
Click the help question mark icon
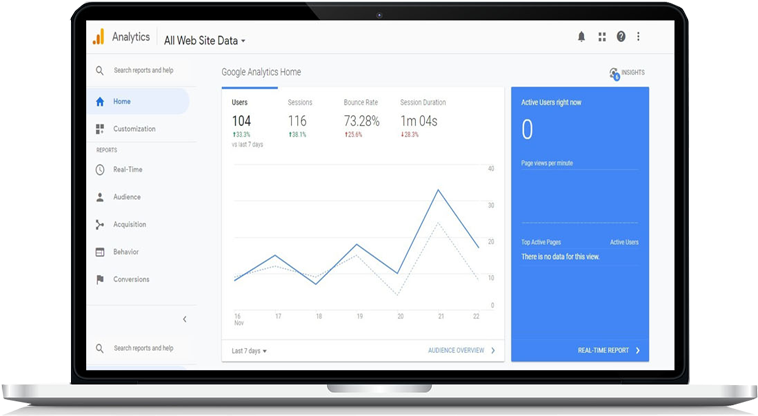pos(621,37)
